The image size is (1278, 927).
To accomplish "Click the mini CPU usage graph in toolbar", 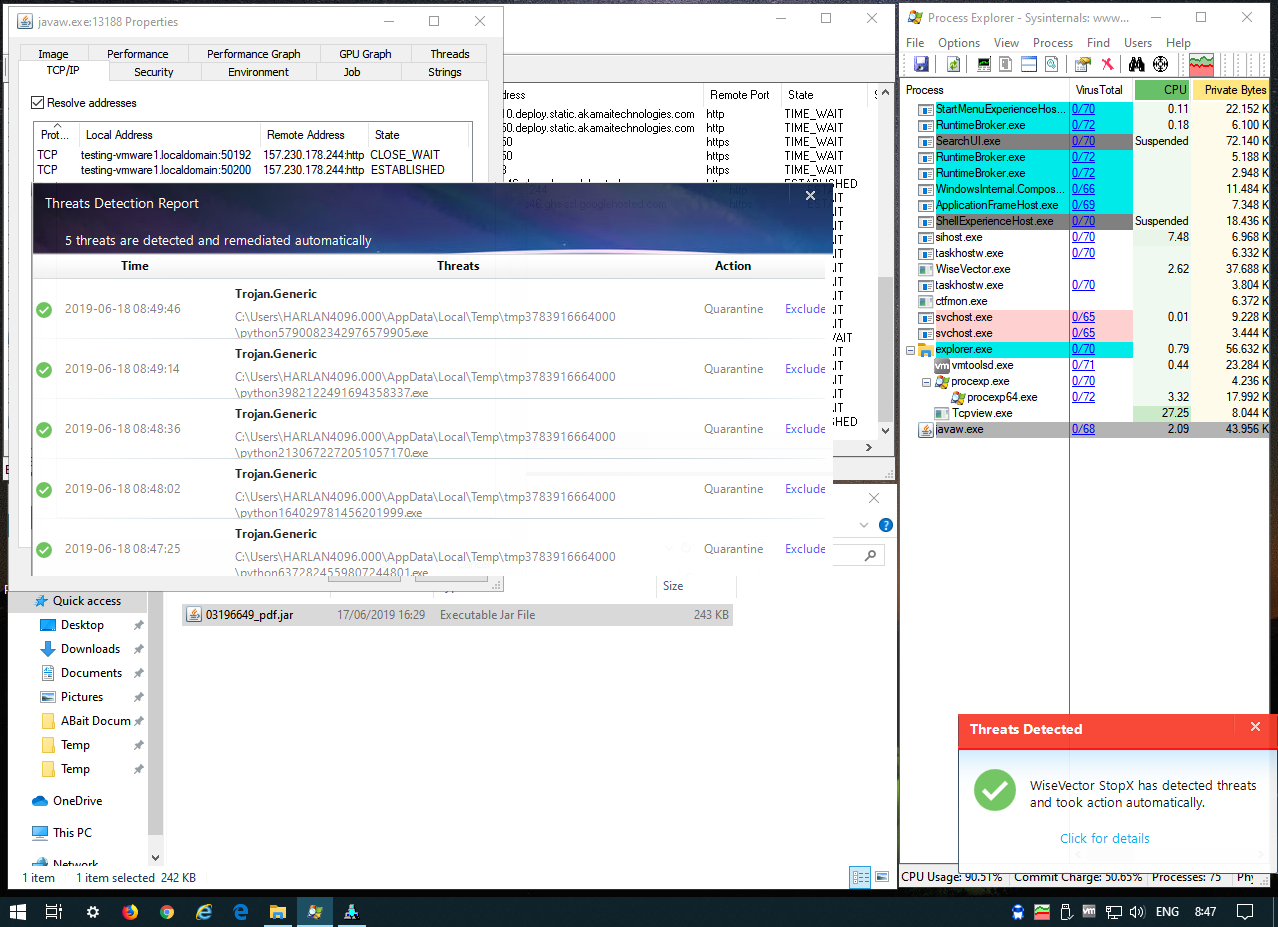I will tap(1201, 65).
